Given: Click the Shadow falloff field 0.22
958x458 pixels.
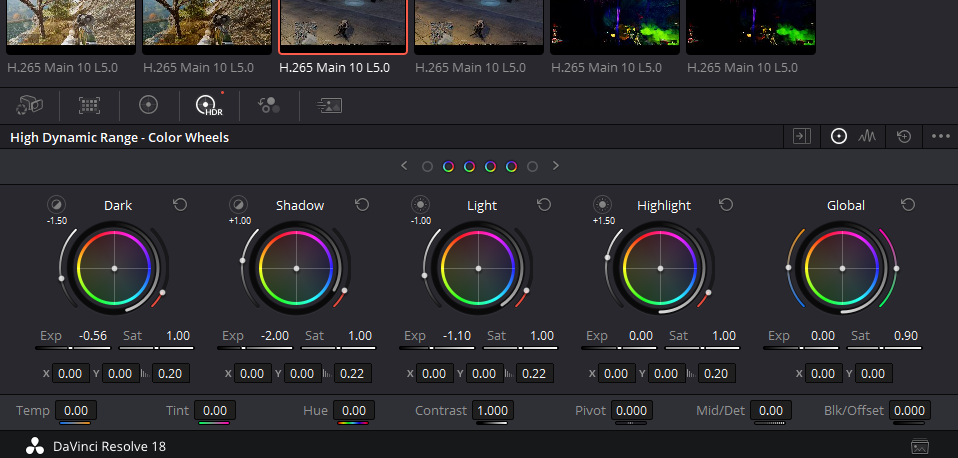Looking at the screenshot, I should pyautogui.click(x=353, y=373).
